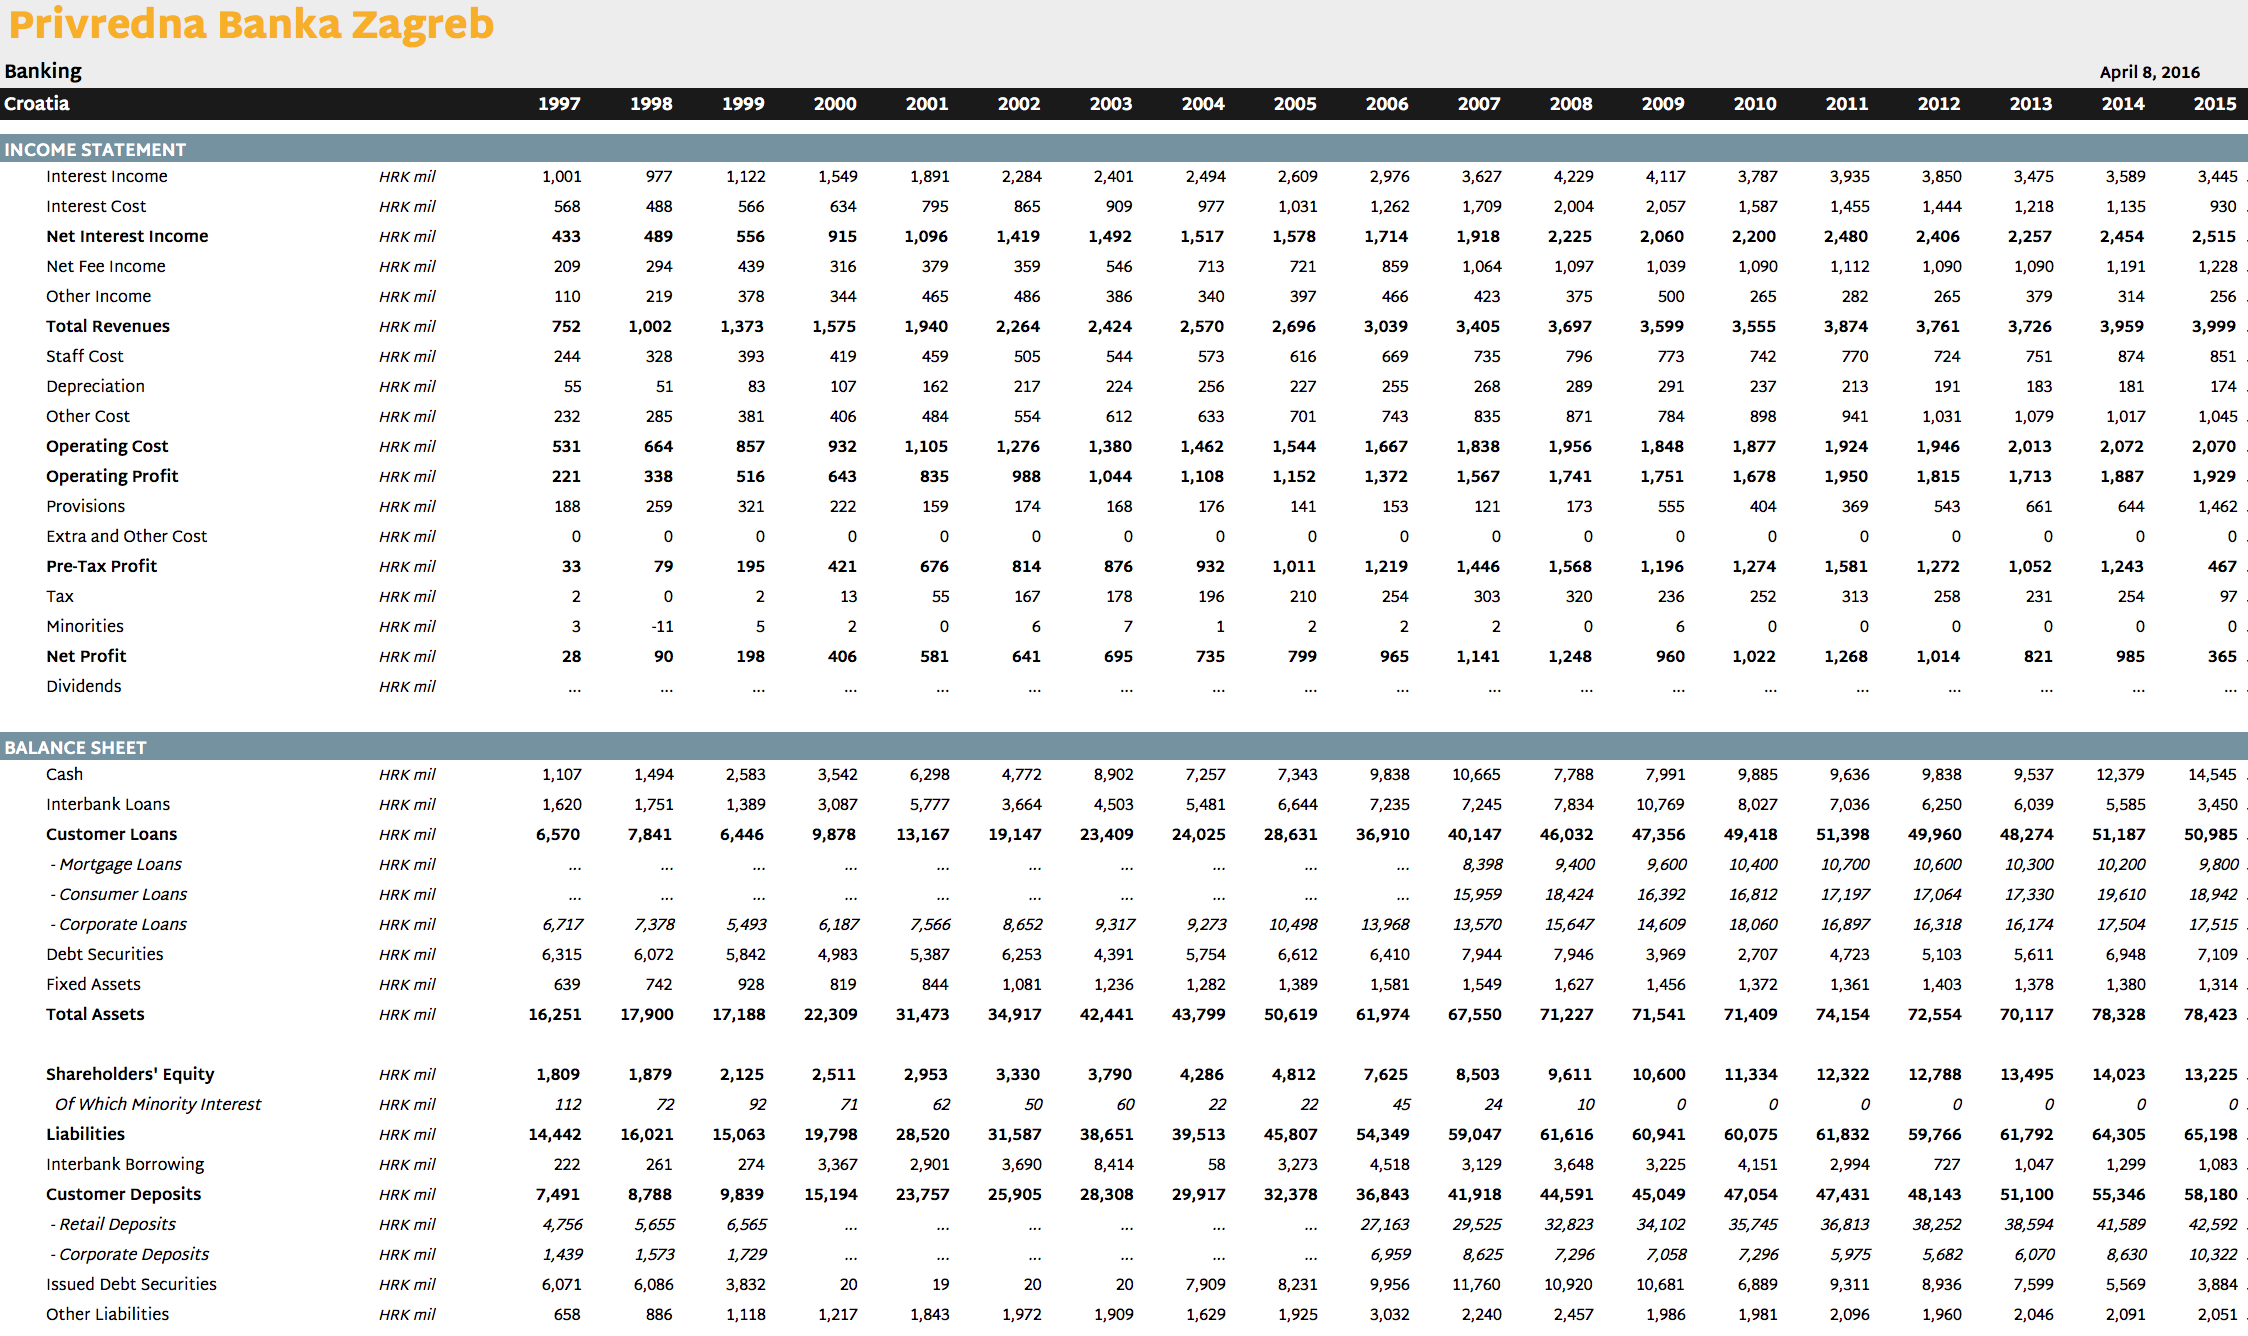Select the Customer Deposits row label

tap(123, 1194)
